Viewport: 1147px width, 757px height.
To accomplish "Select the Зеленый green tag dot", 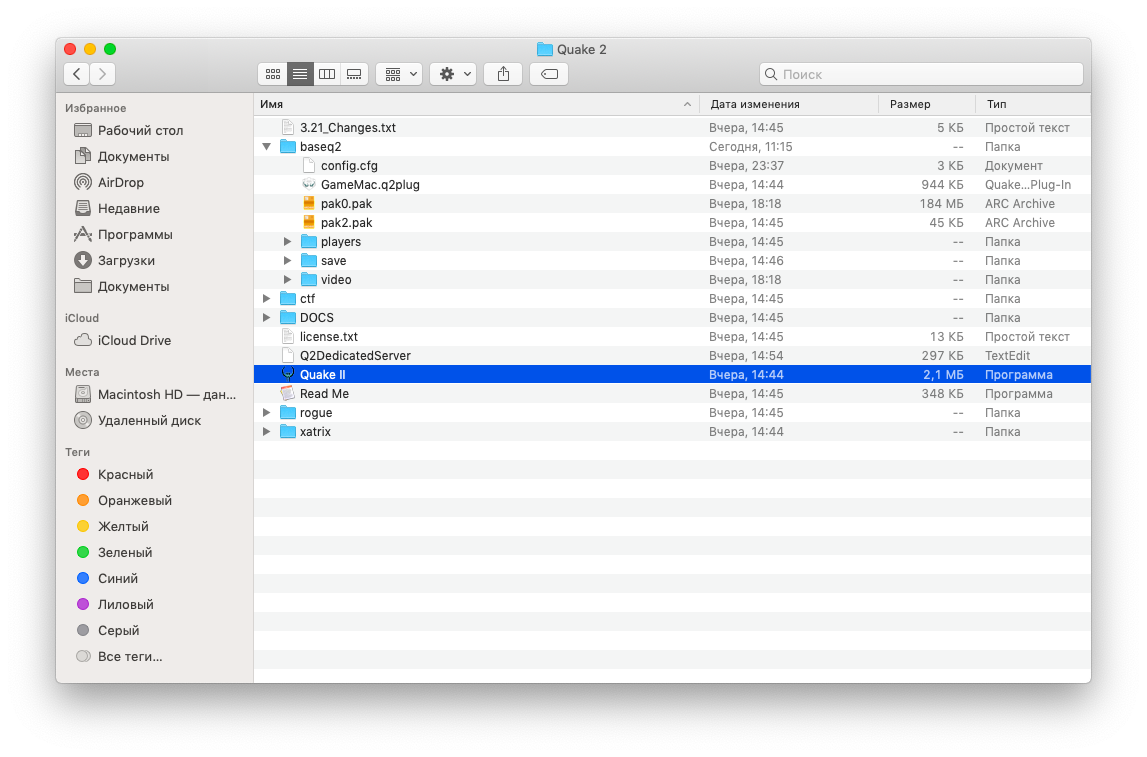I will (x=83, y=552).
